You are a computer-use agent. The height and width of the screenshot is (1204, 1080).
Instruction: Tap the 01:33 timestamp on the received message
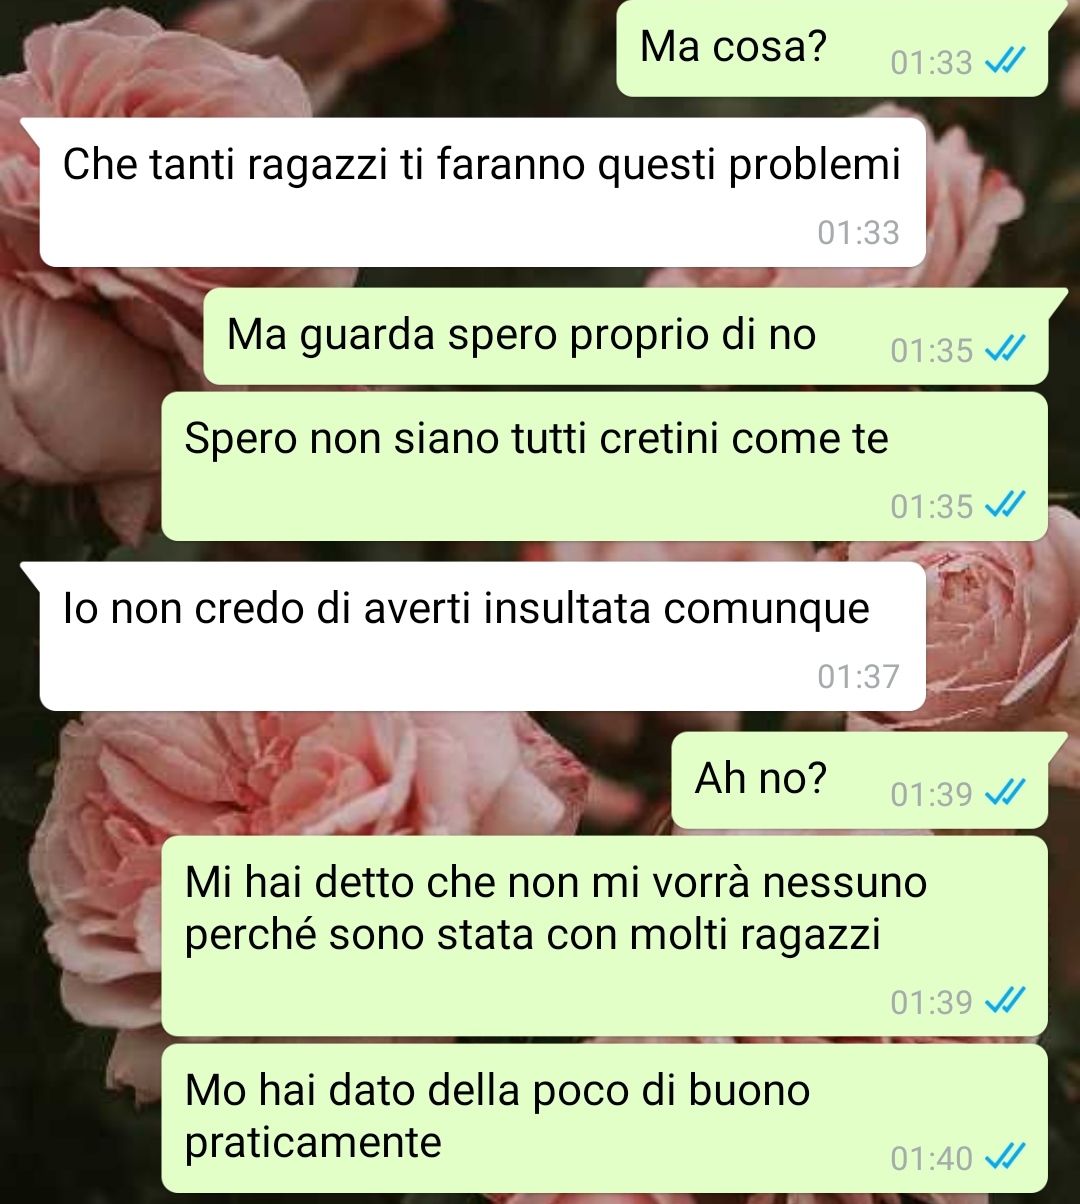[x=858, y=233]
